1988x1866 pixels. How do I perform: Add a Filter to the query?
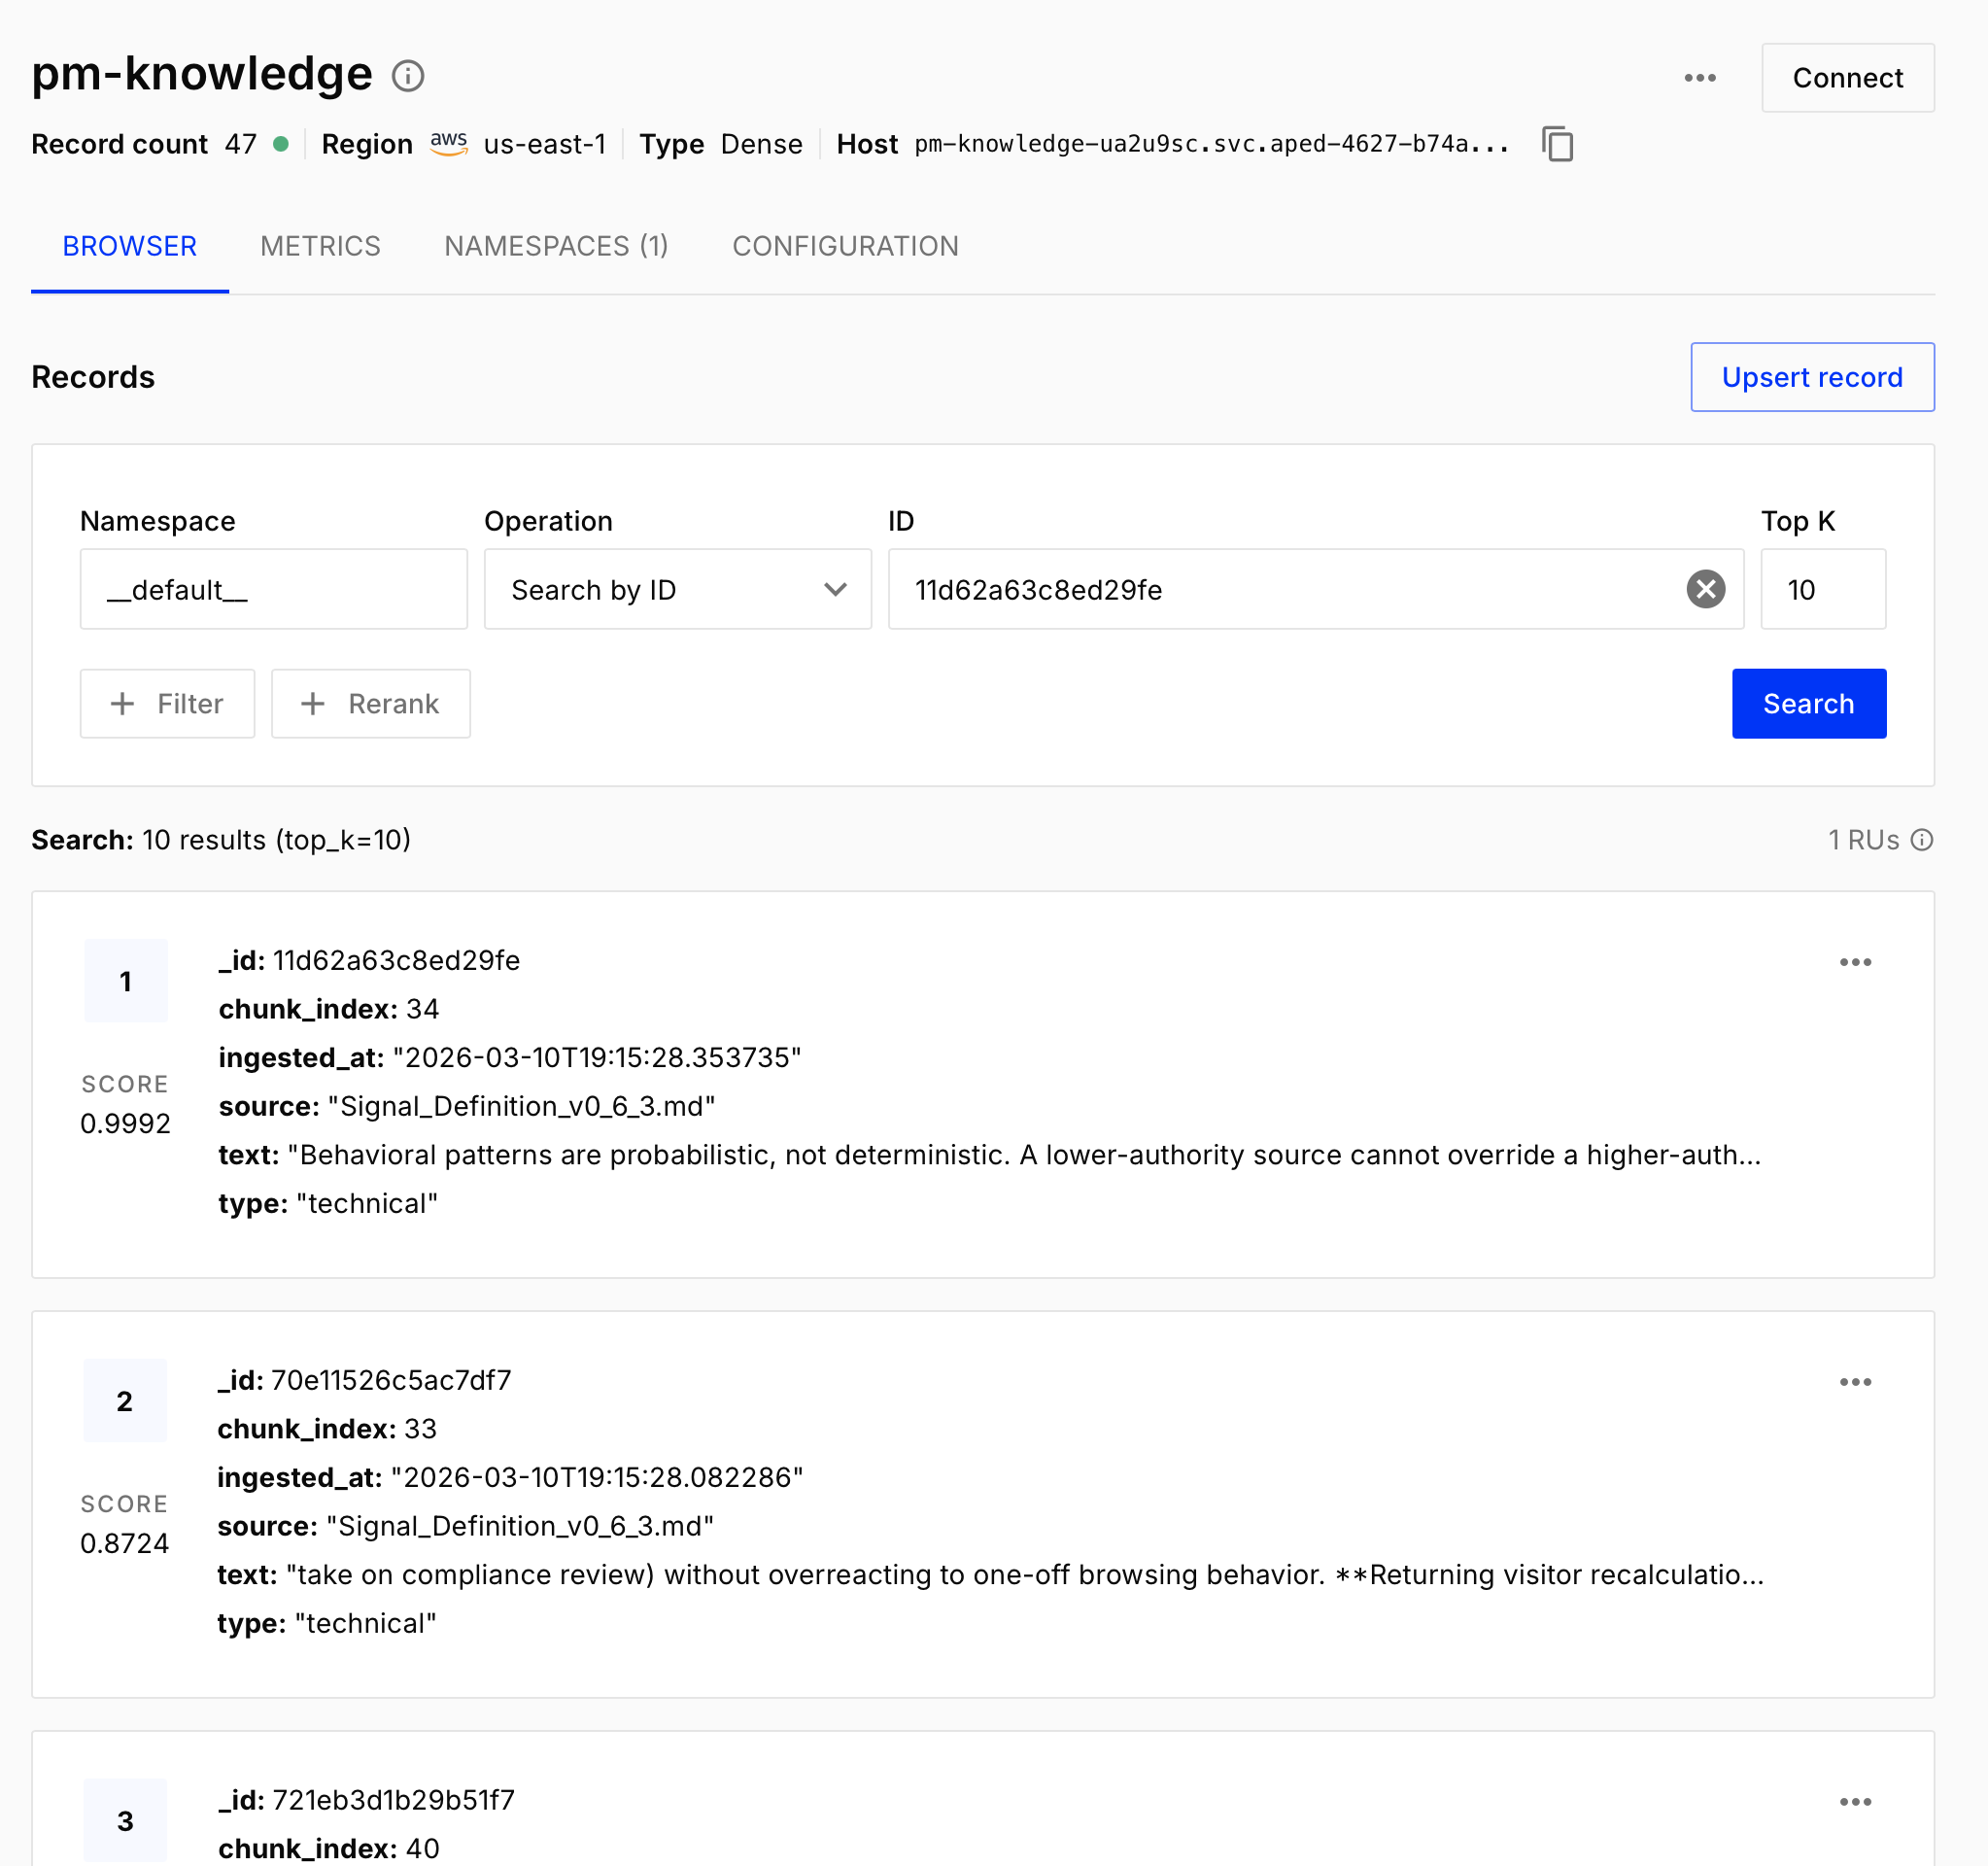(167, 704)
